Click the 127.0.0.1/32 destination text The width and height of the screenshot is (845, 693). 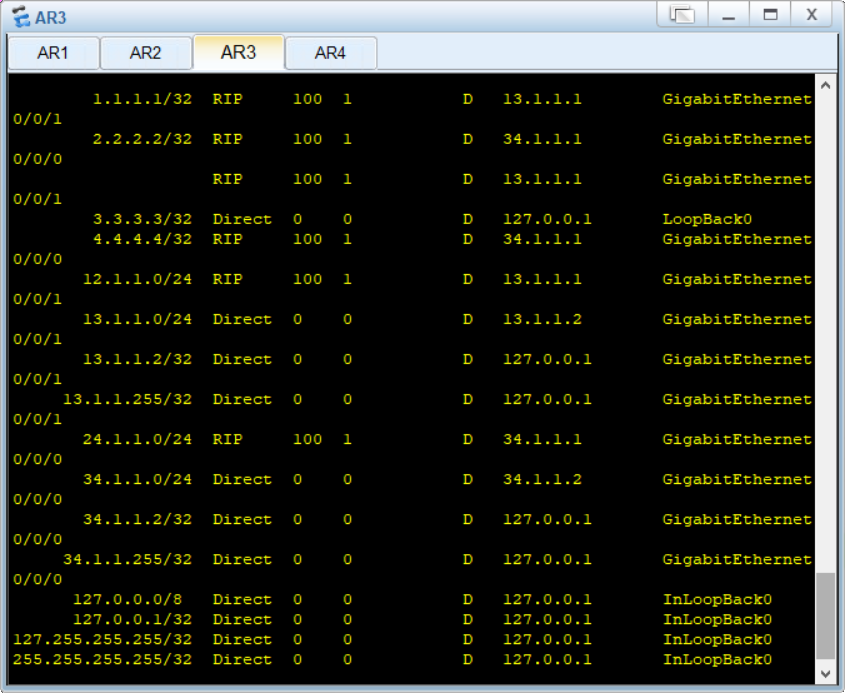coord(133,619)
